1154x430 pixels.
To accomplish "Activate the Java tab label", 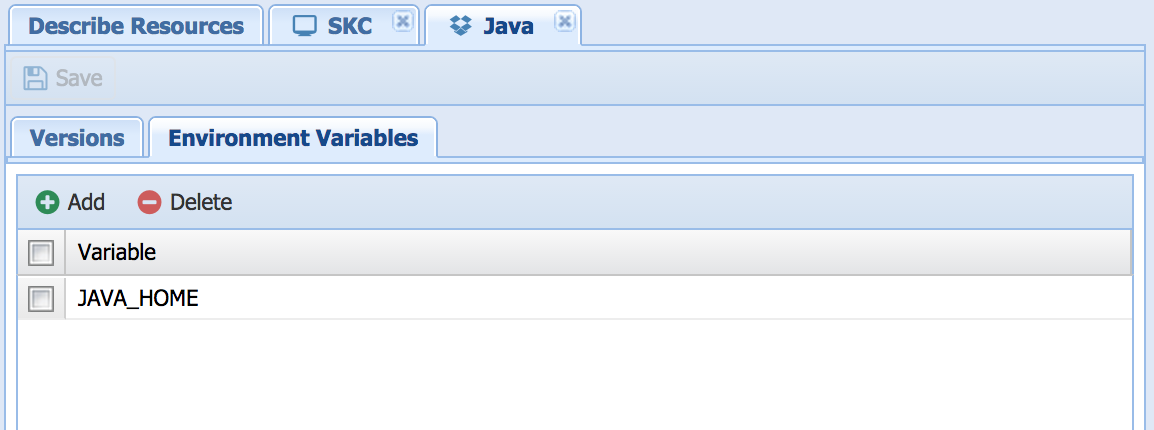I will 508,26.
